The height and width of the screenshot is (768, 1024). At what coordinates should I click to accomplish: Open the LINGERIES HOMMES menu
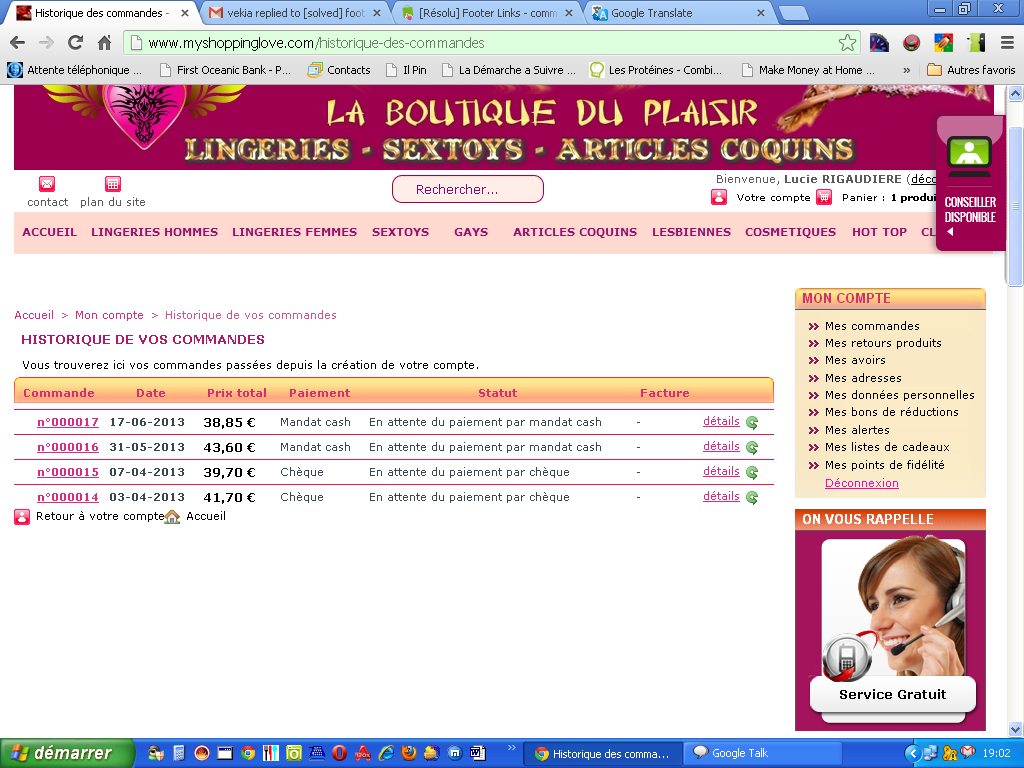click(x=155, y=232)
